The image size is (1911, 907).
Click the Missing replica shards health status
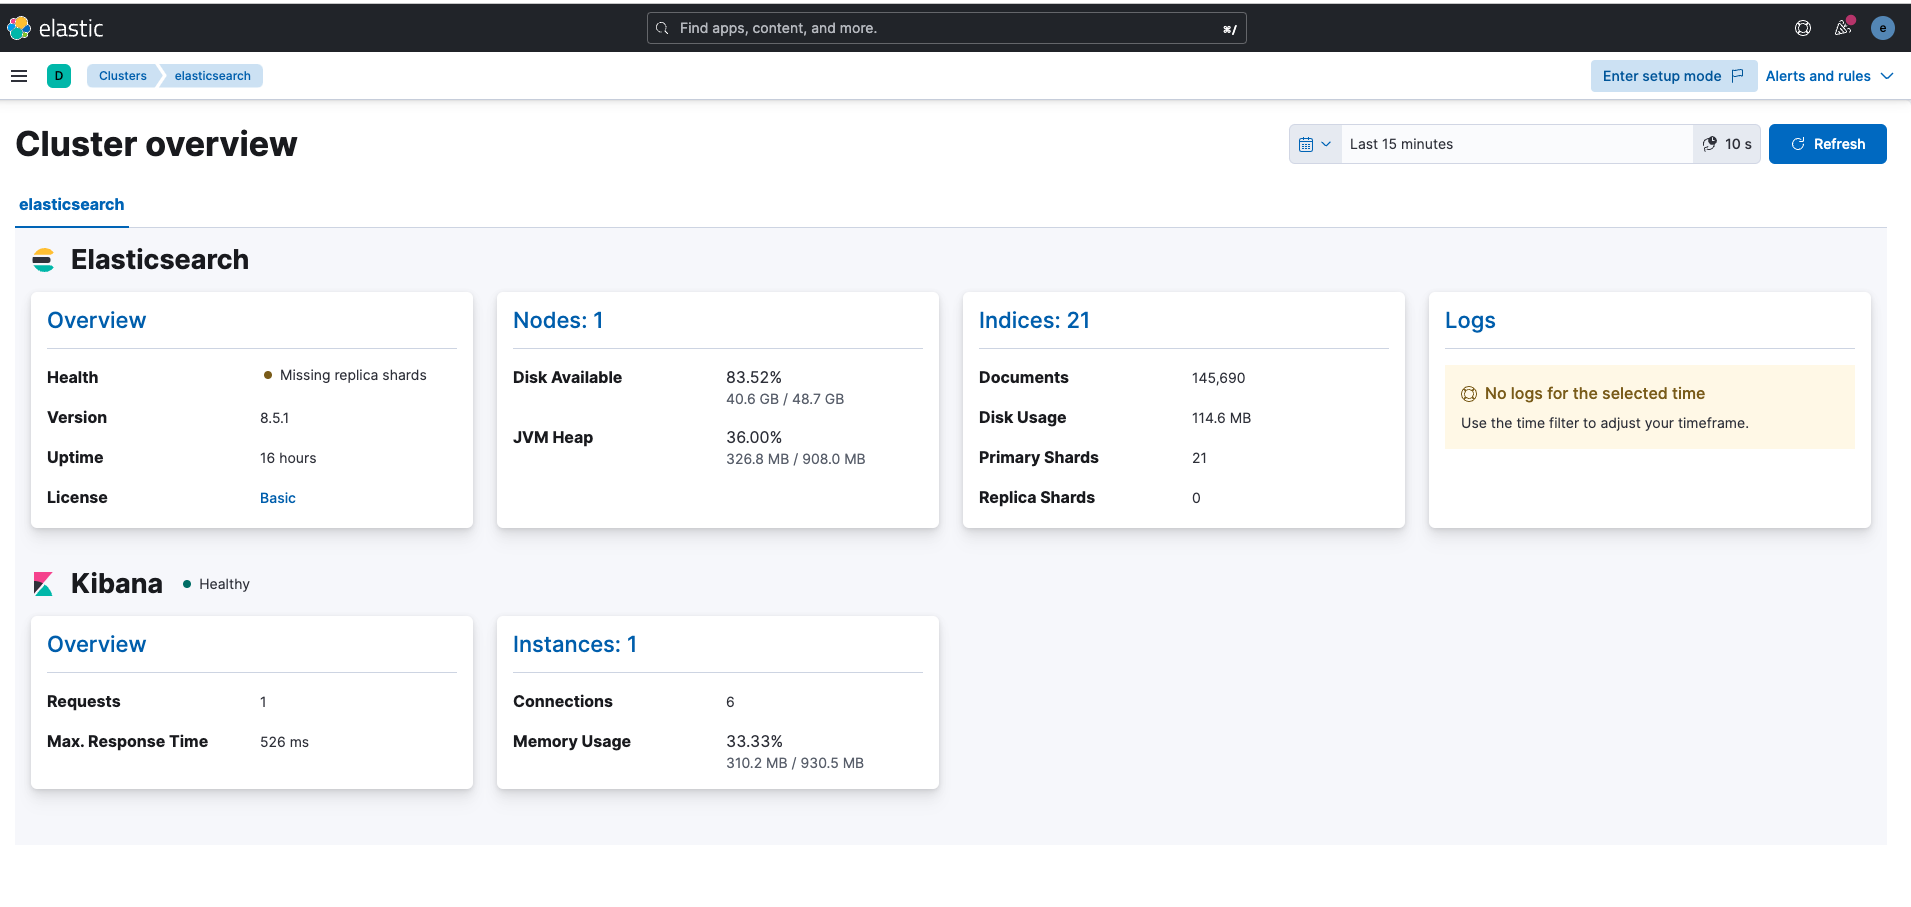(x=345, y=375)
